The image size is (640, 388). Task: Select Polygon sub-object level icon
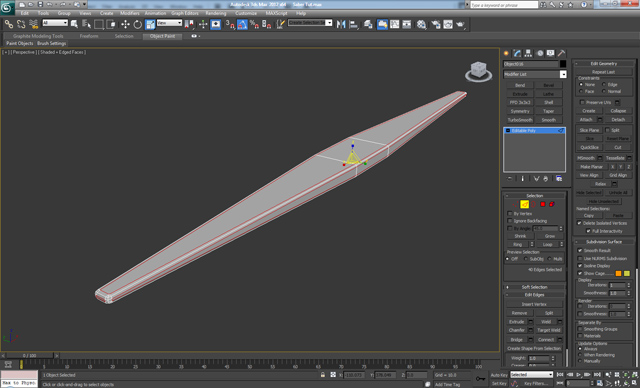[x=543, y=204]
